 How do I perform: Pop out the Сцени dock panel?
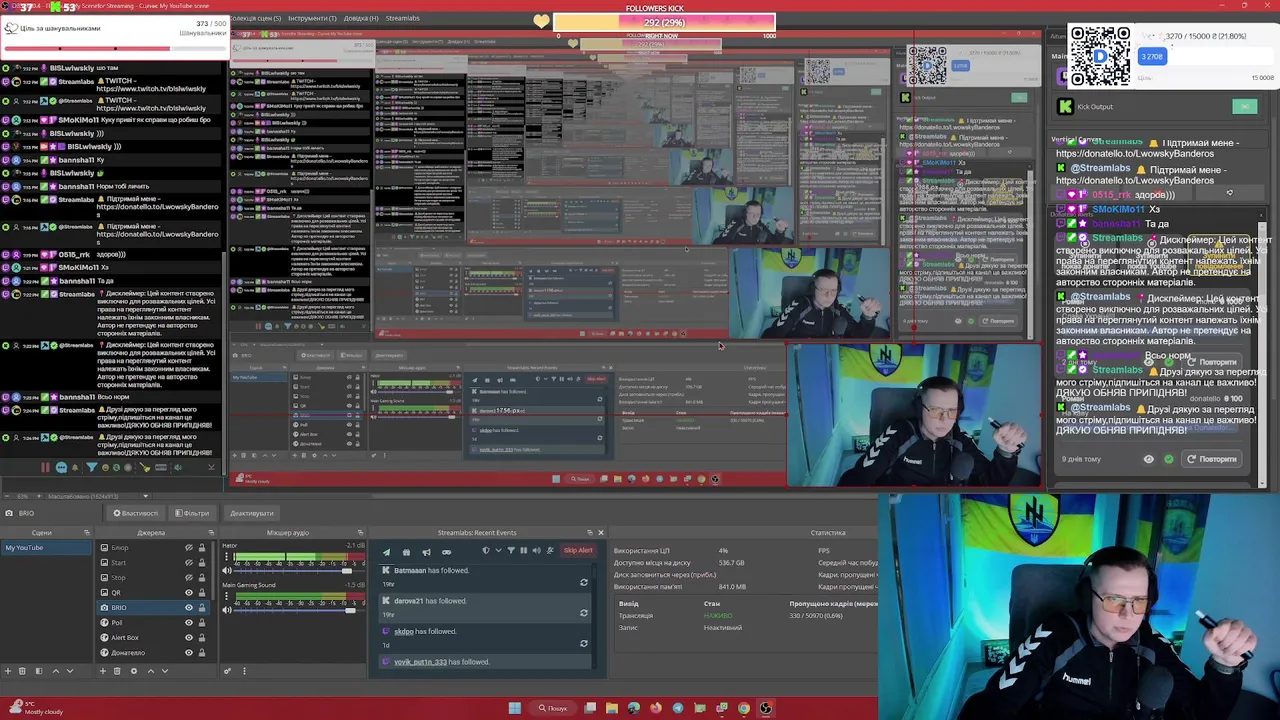87,532
